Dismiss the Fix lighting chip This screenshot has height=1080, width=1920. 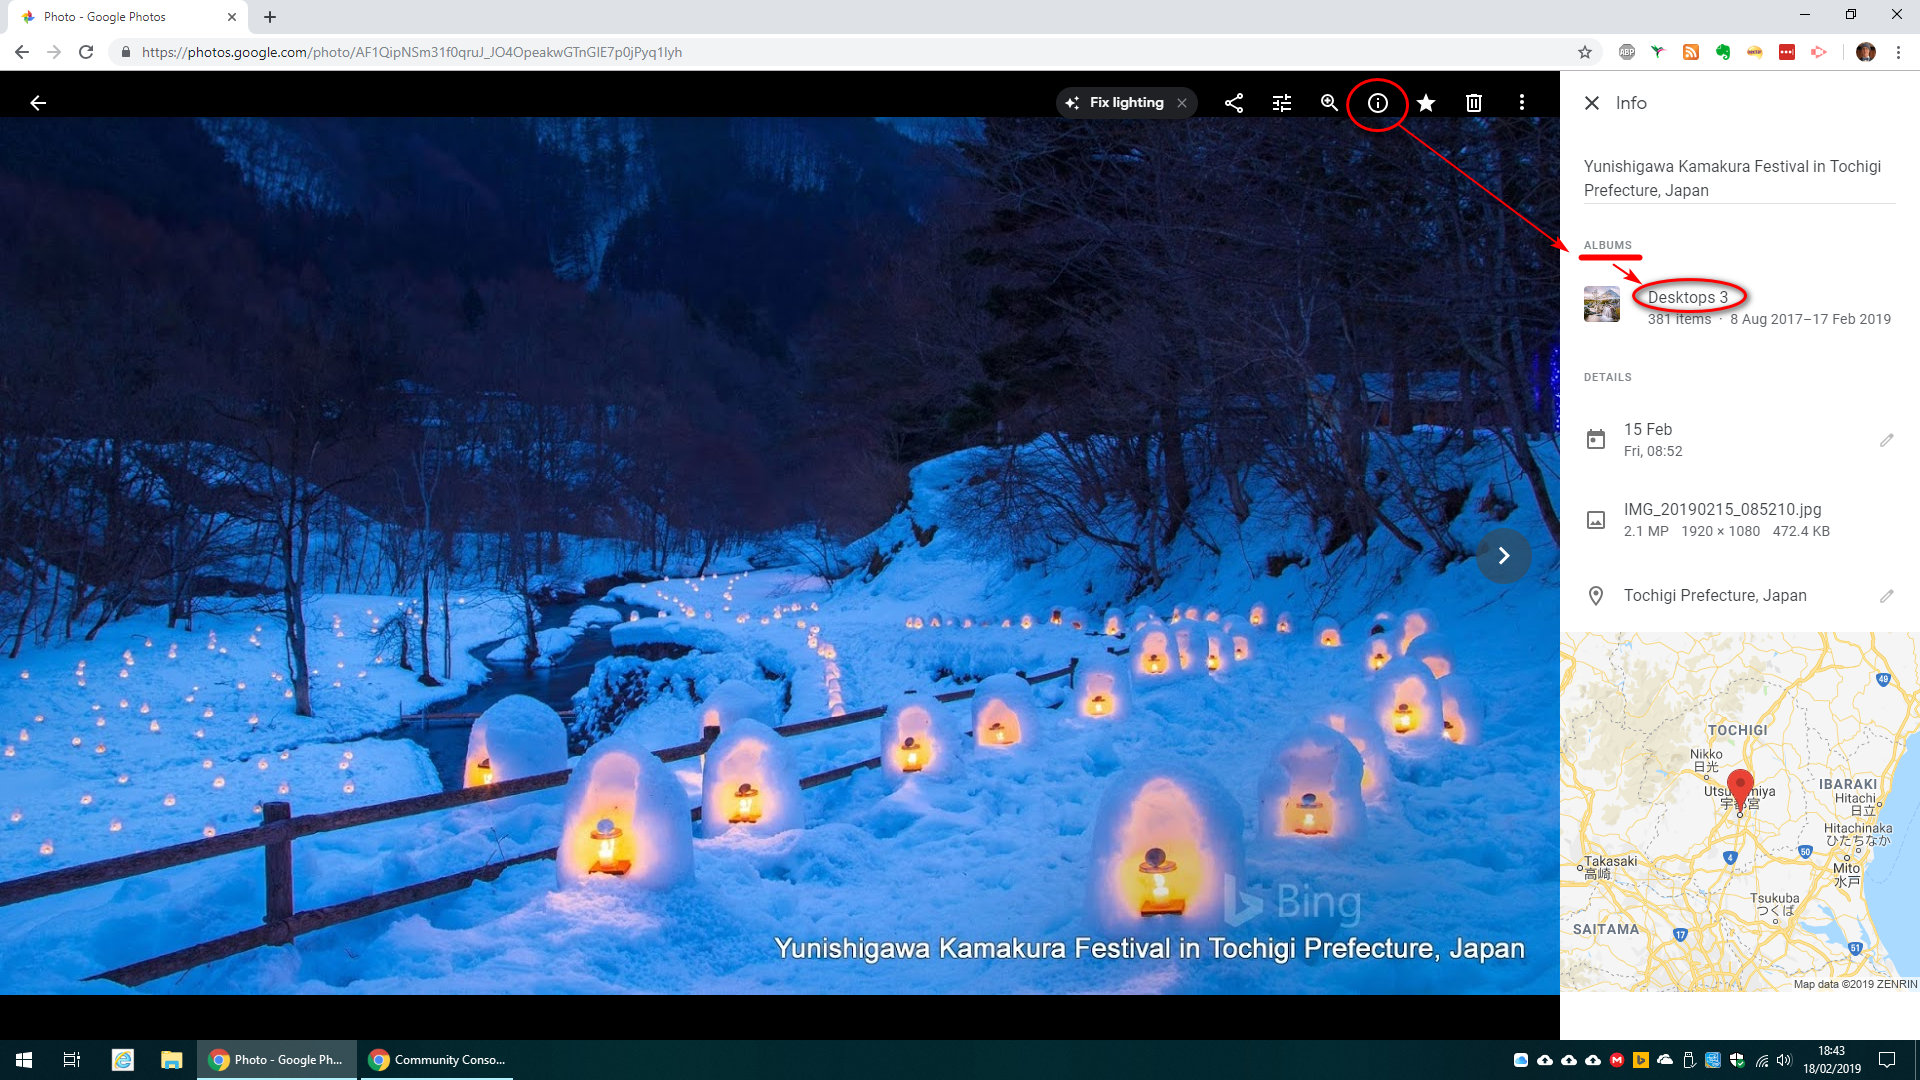(1182, 103)
